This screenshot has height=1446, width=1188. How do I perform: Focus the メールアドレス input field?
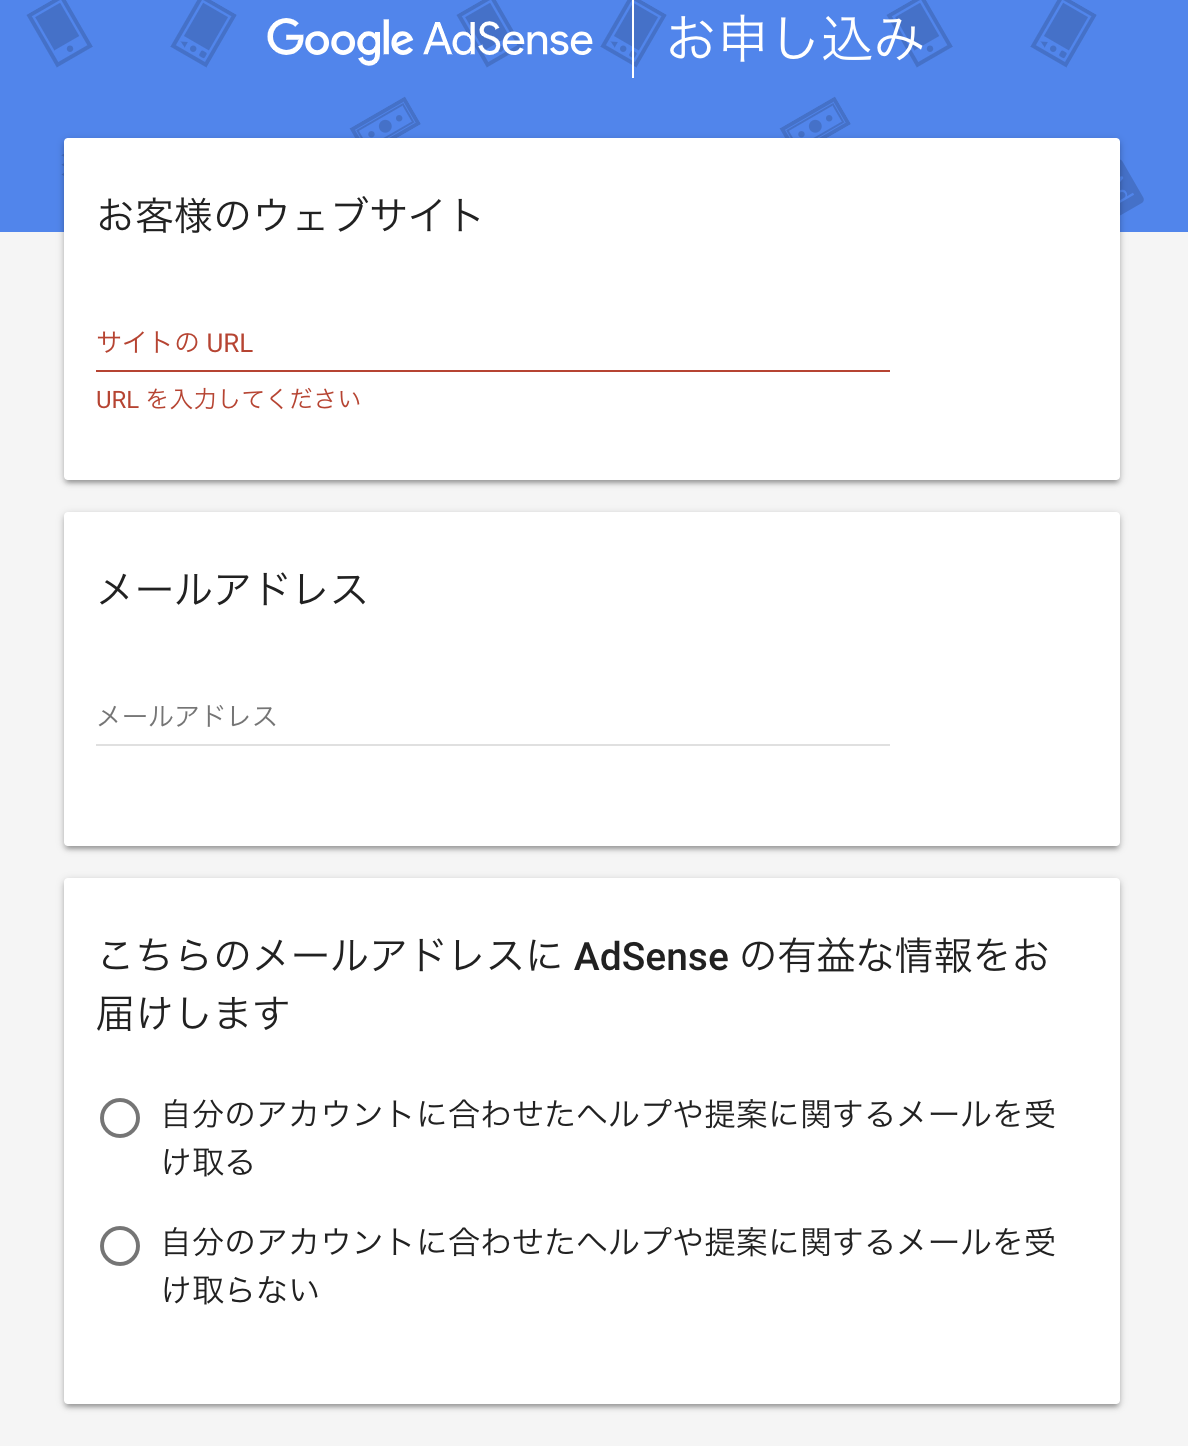tap(493, 717)
